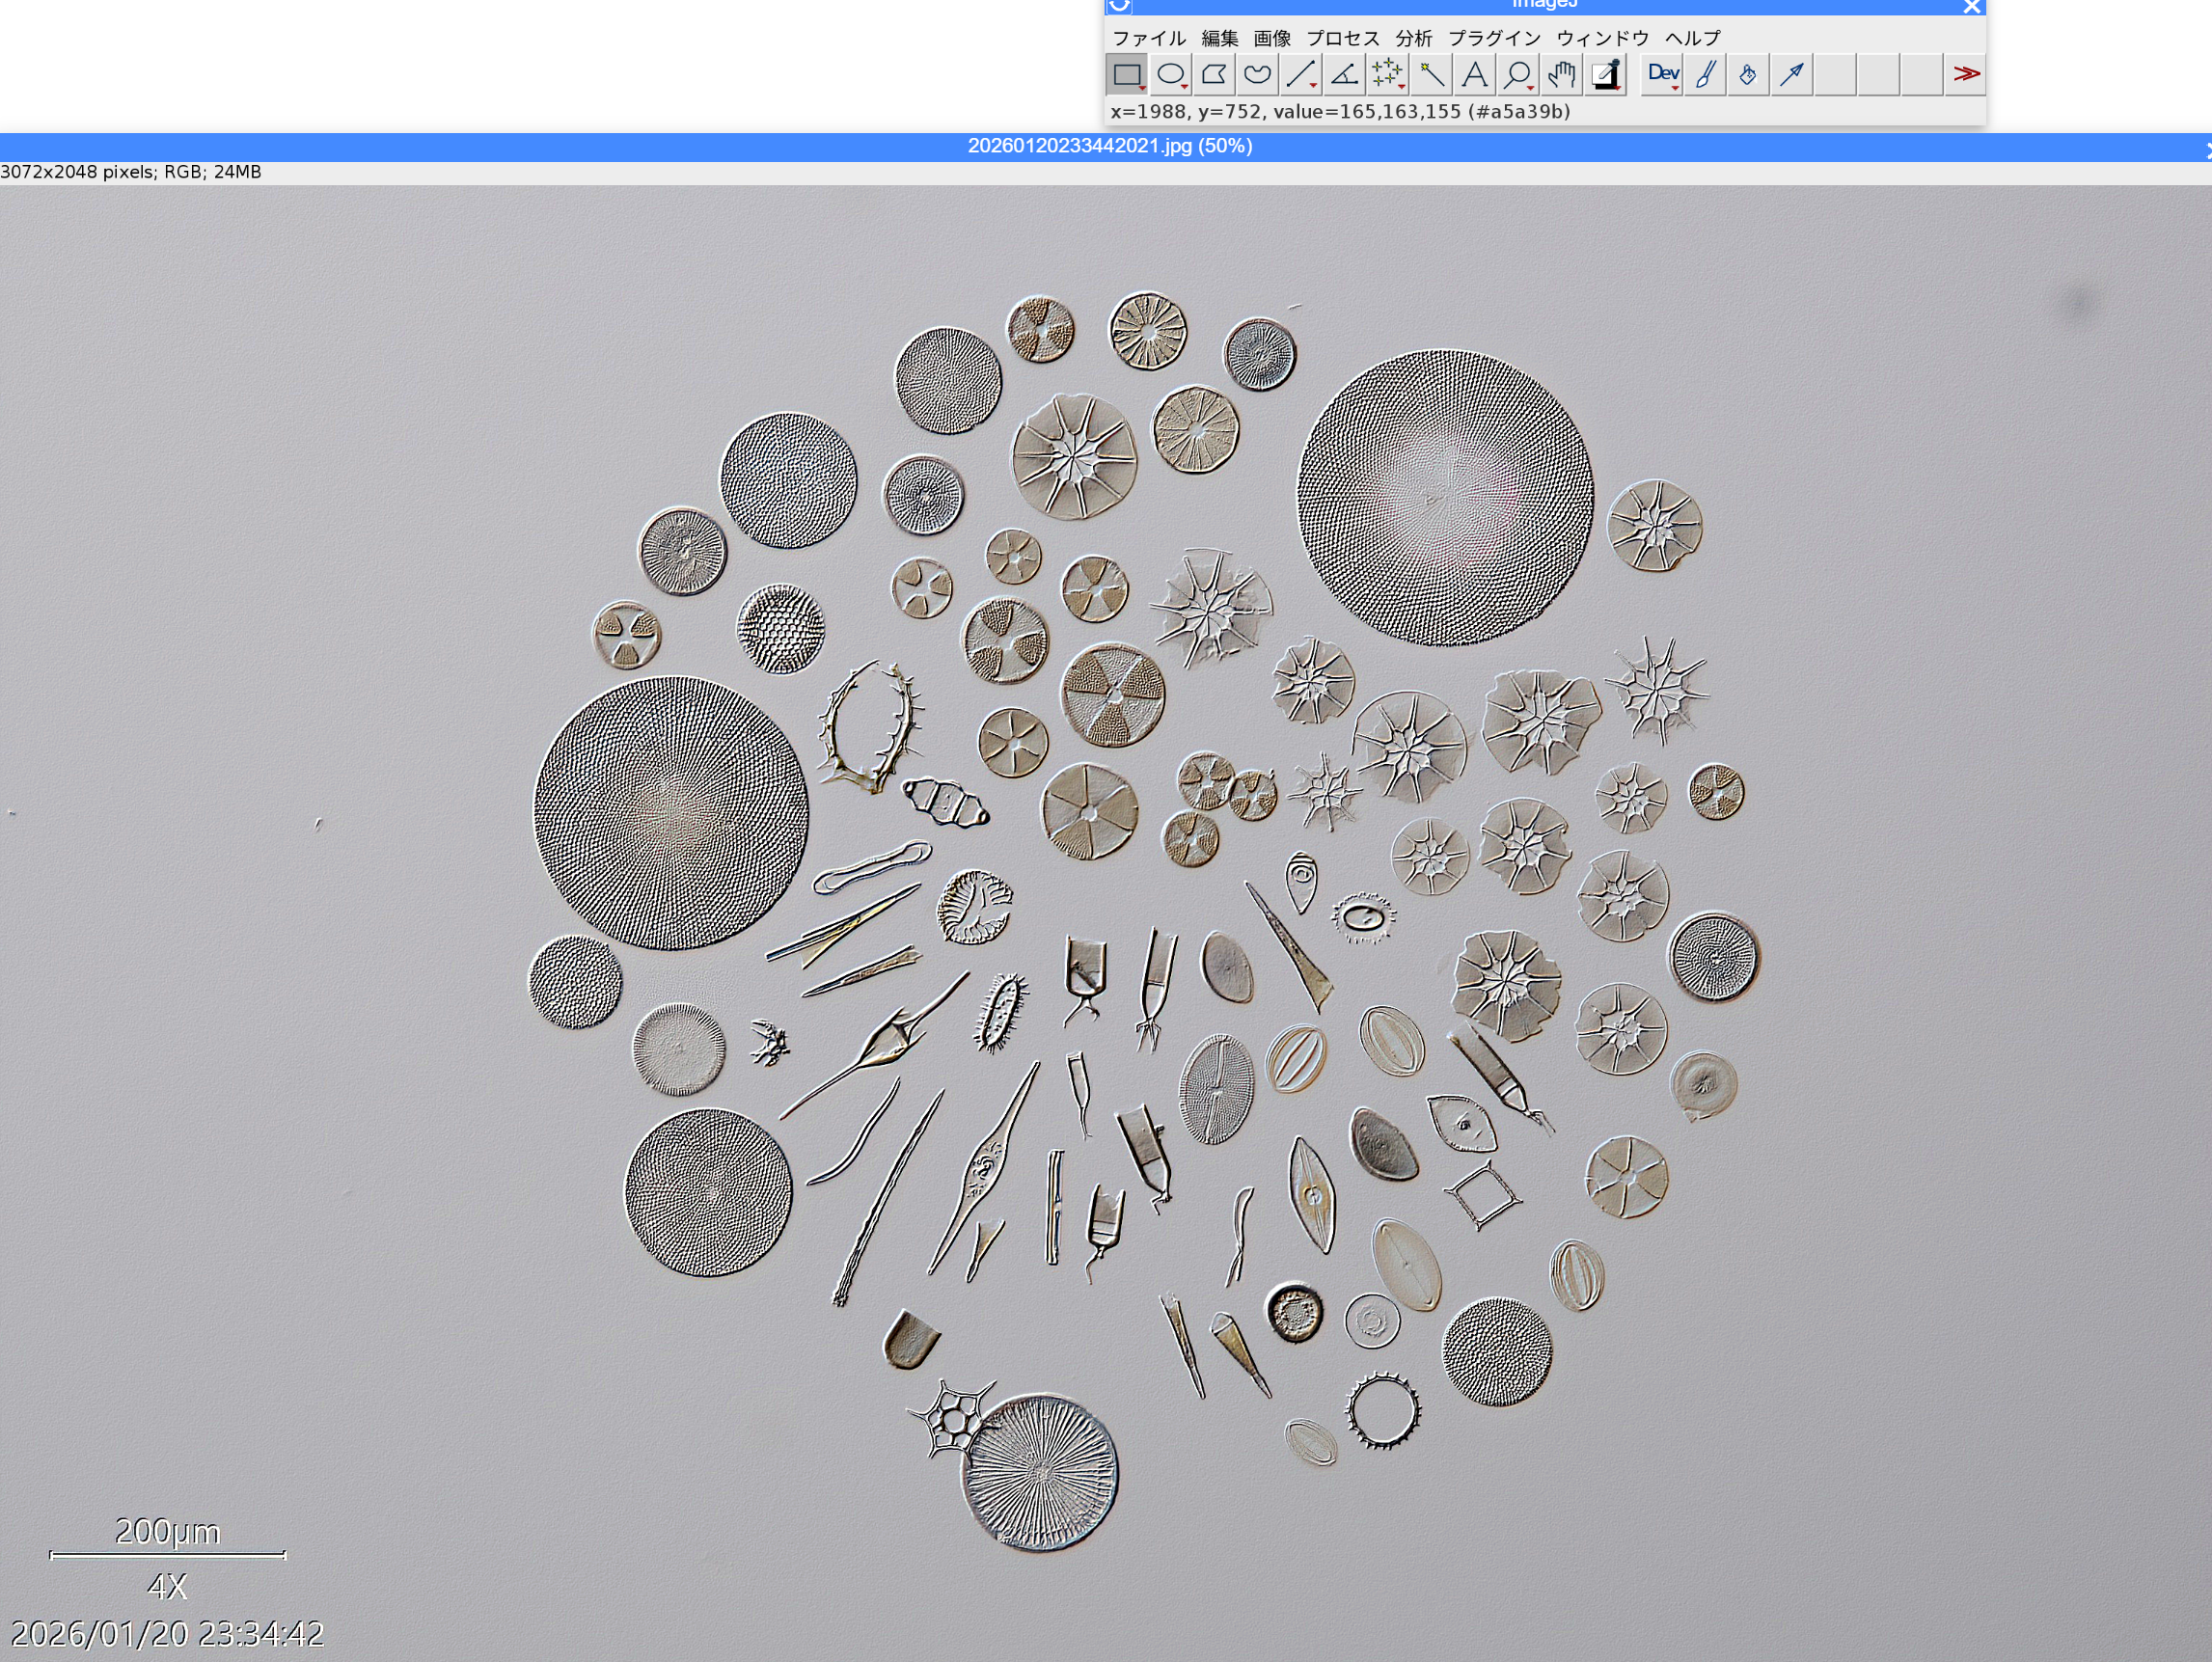Open the 分析 menu
Image resolution: width=2212 pixels, height=1662 pixels.
click(1414, 38)
